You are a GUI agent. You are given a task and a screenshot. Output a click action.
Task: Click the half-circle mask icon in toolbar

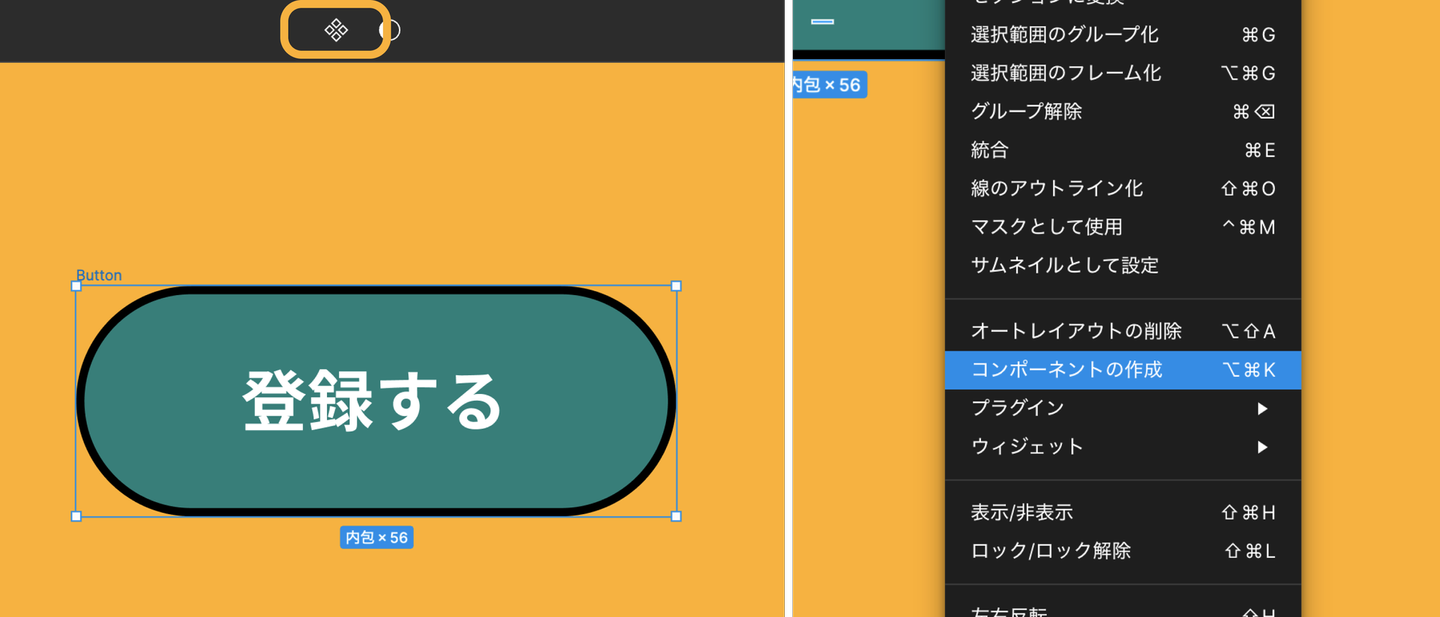coord(391,30)
